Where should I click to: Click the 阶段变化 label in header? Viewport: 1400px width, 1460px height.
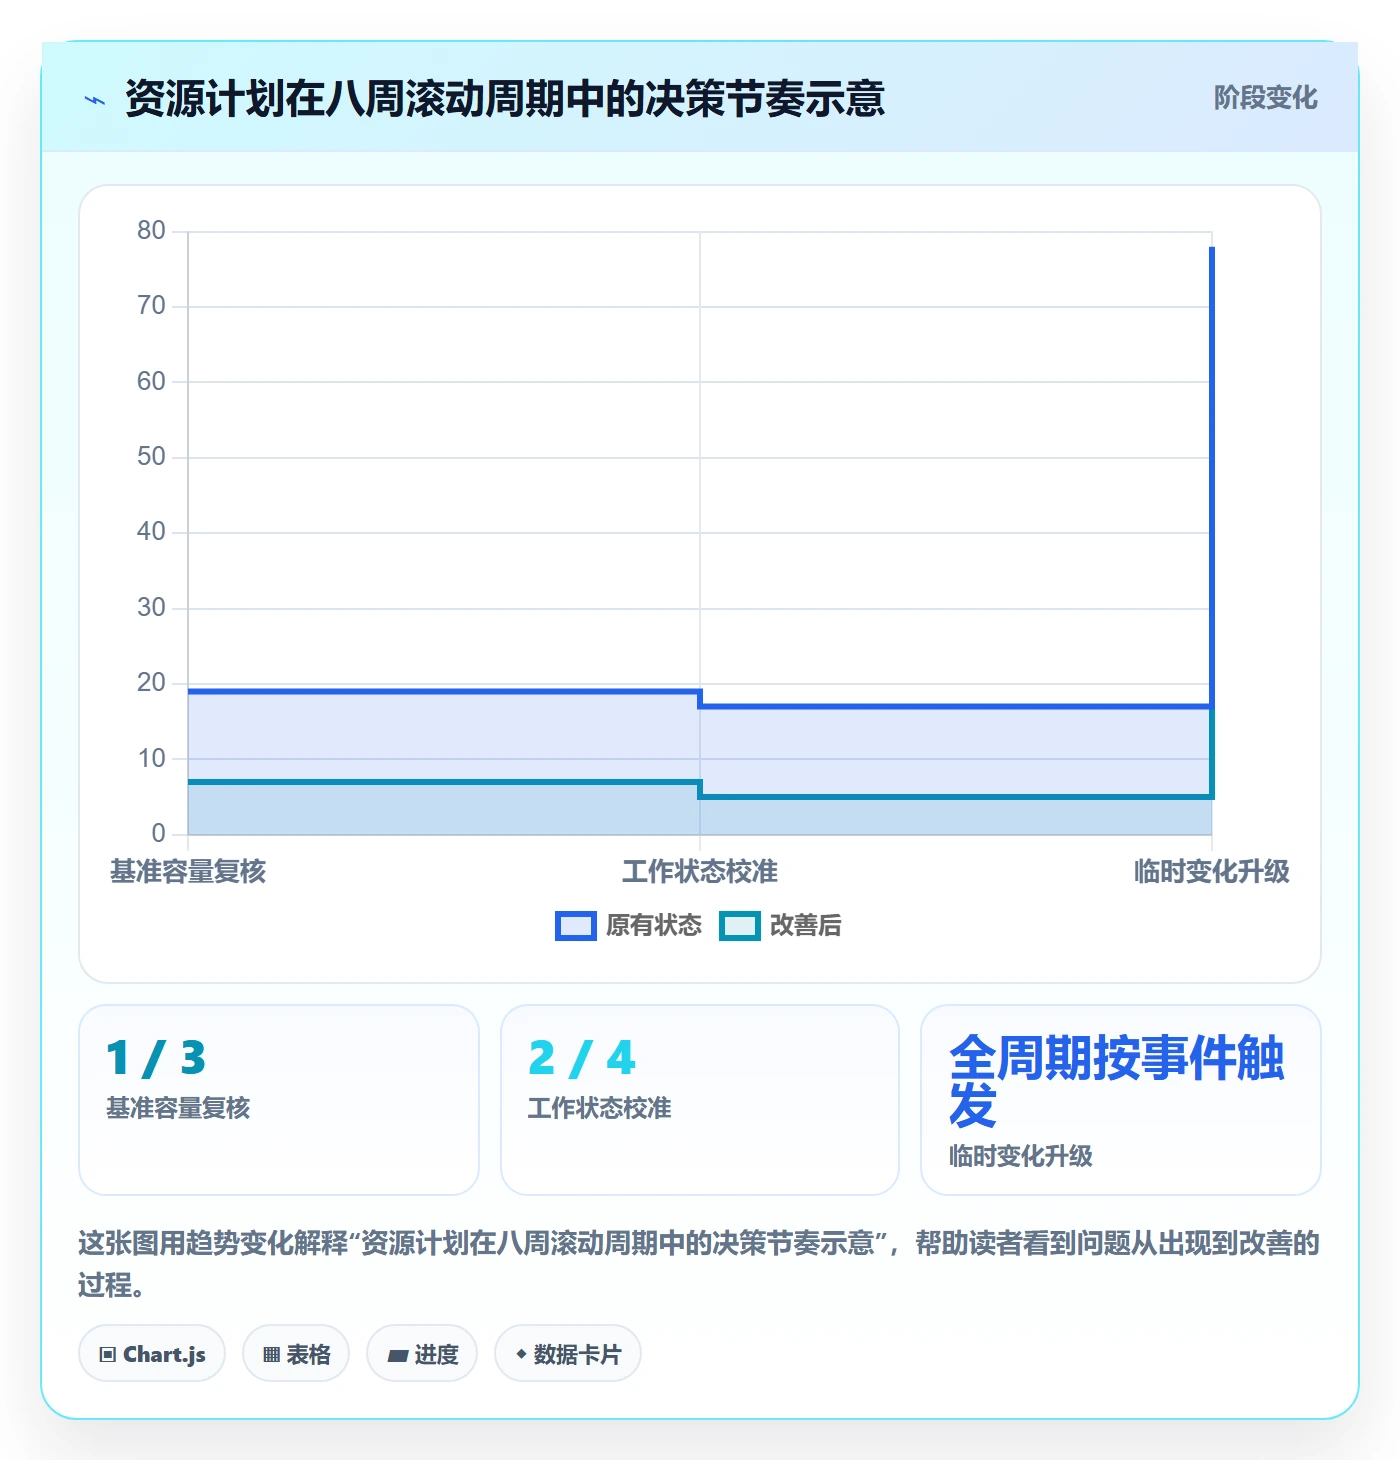1265,98
